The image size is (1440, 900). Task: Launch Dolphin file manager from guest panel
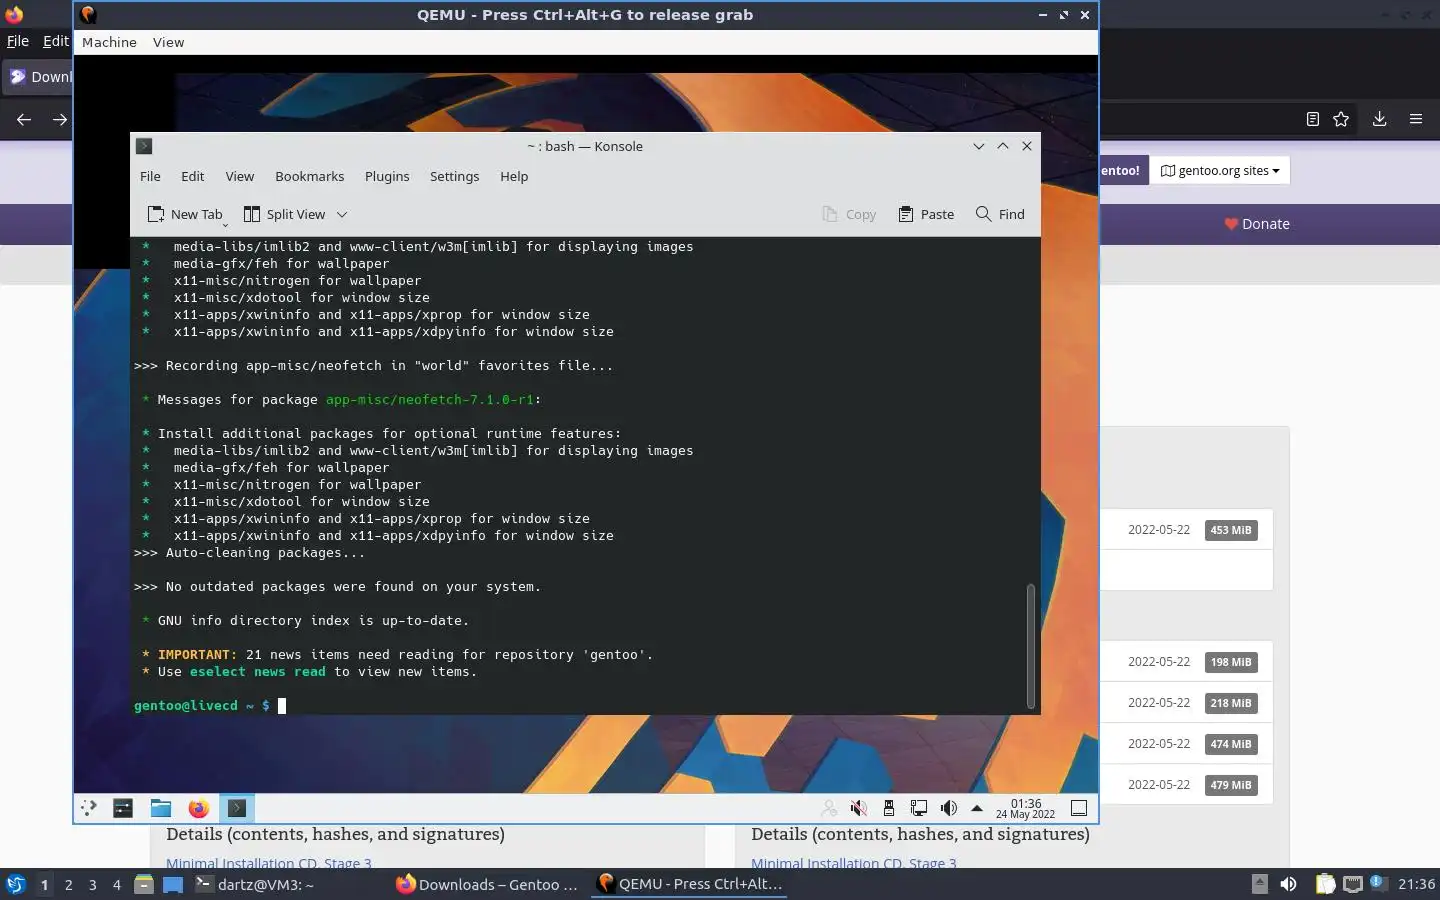[x=161, y=808]
